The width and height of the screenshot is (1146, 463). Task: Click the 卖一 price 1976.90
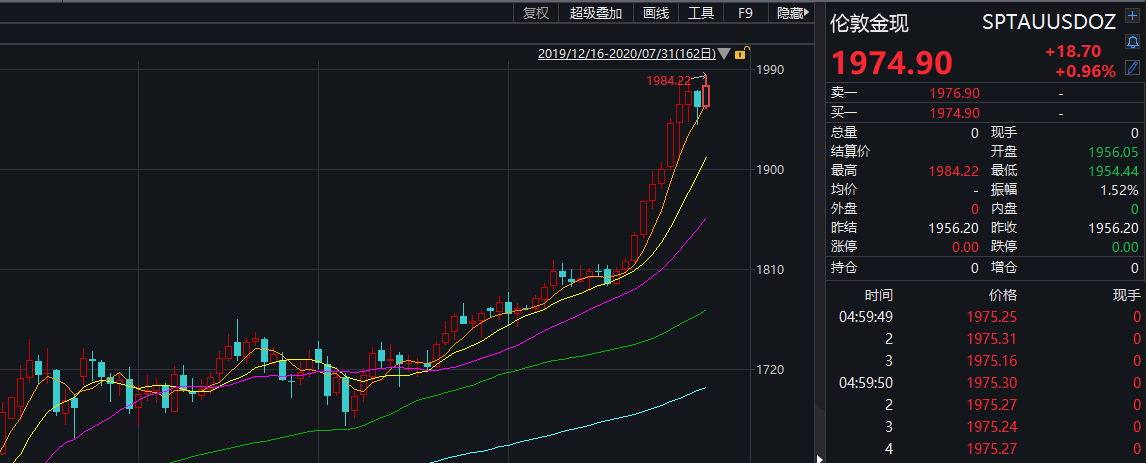[x=954, y=93]
